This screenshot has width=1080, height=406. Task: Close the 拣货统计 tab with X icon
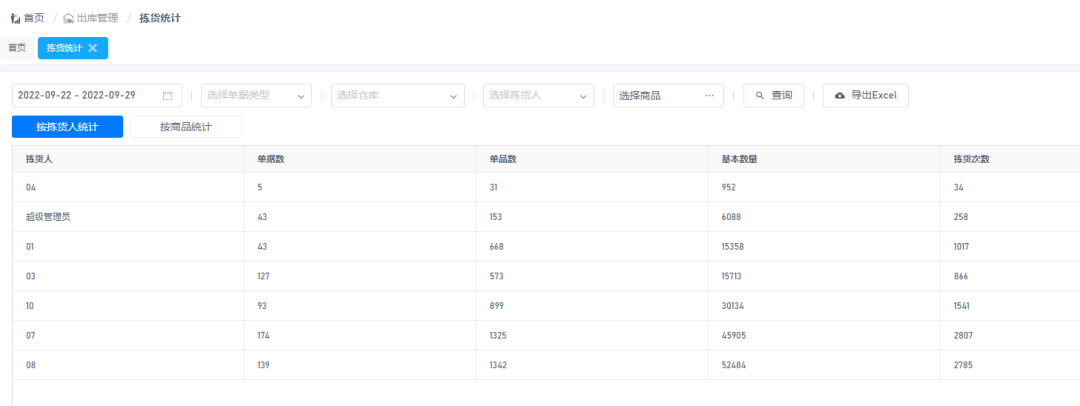coord(93,48)
